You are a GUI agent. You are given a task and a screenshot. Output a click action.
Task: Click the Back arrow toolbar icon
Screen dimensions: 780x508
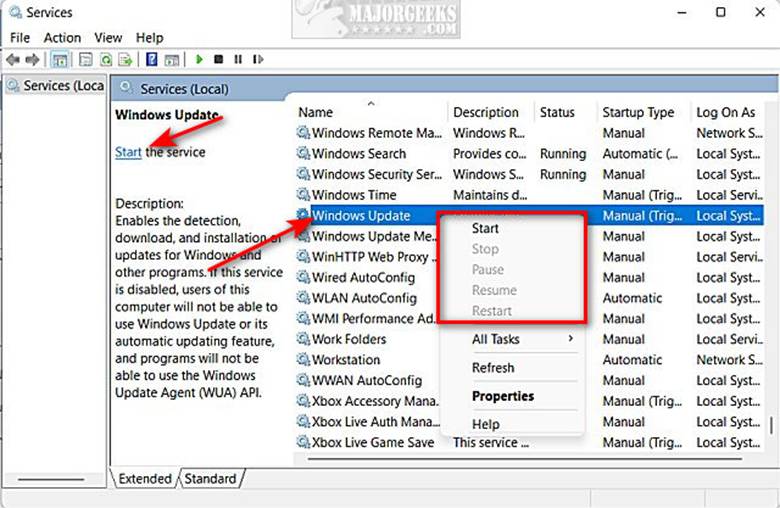(x=13, y=60)
